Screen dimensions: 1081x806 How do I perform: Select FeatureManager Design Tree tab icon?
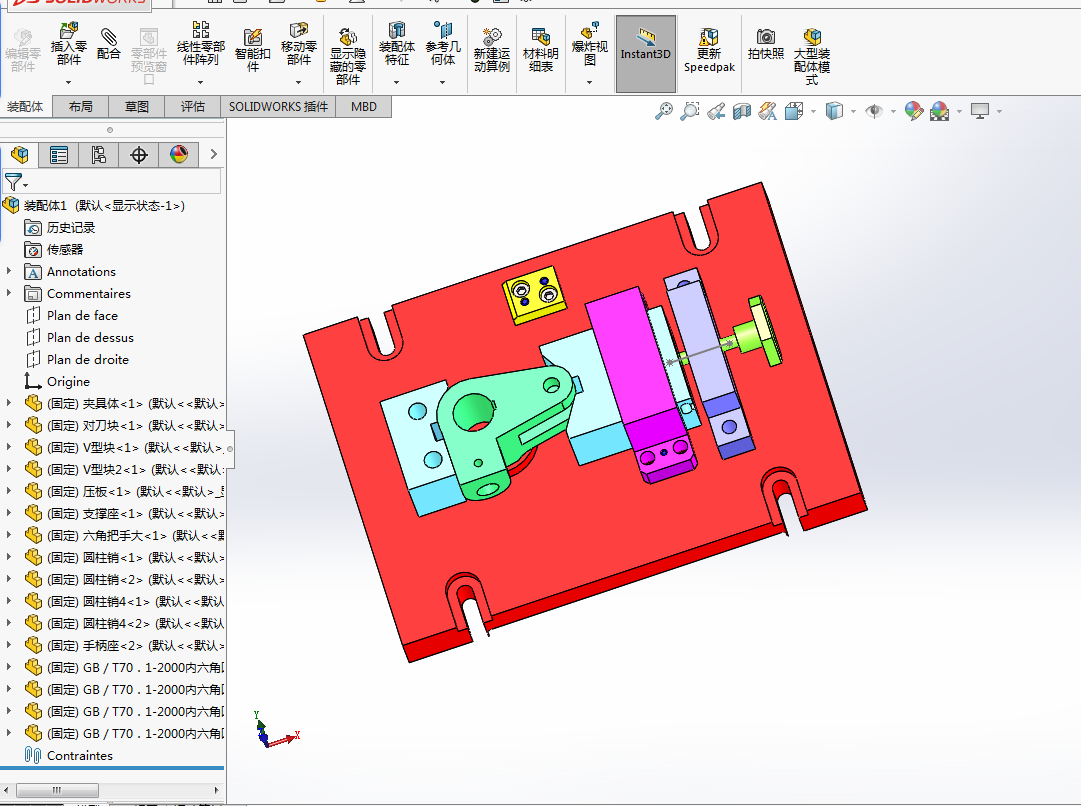tap(19, 155)
